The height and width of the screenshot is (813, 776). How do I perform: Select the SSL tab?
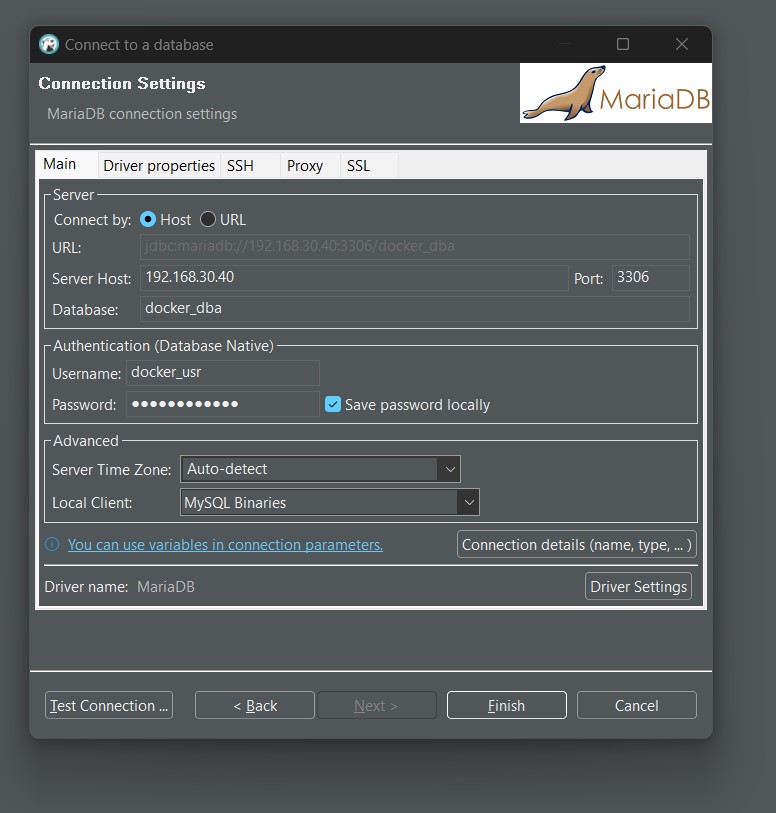(x=358, y=166)
